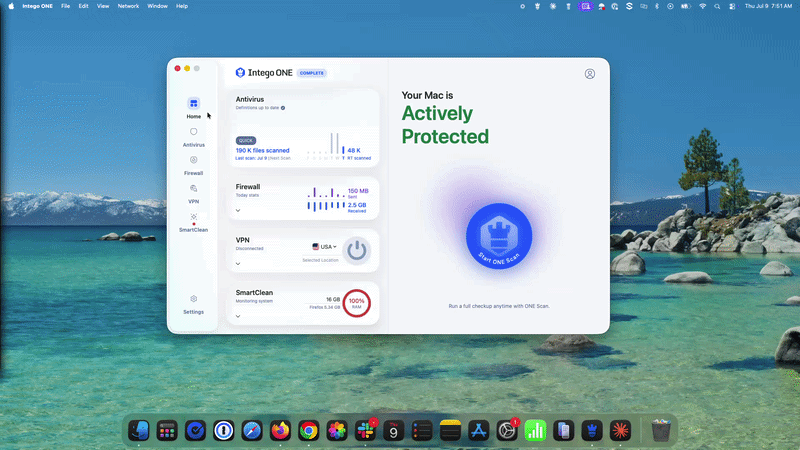Click the SmartClean card title
The height and width of the screenshot is (450, 800).
pyautogui.click(x=254, y=293)
